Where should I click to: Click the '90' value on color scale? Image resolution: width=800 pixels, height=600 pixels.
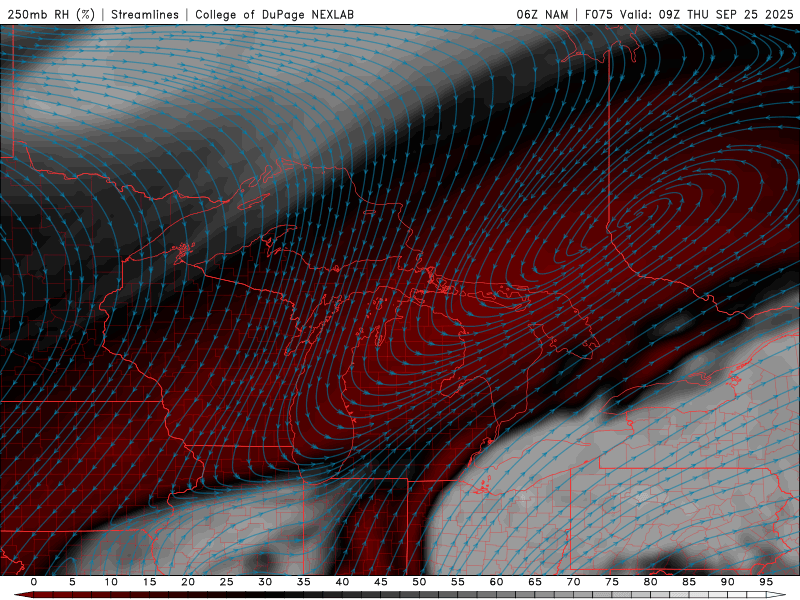pos(728,582)
